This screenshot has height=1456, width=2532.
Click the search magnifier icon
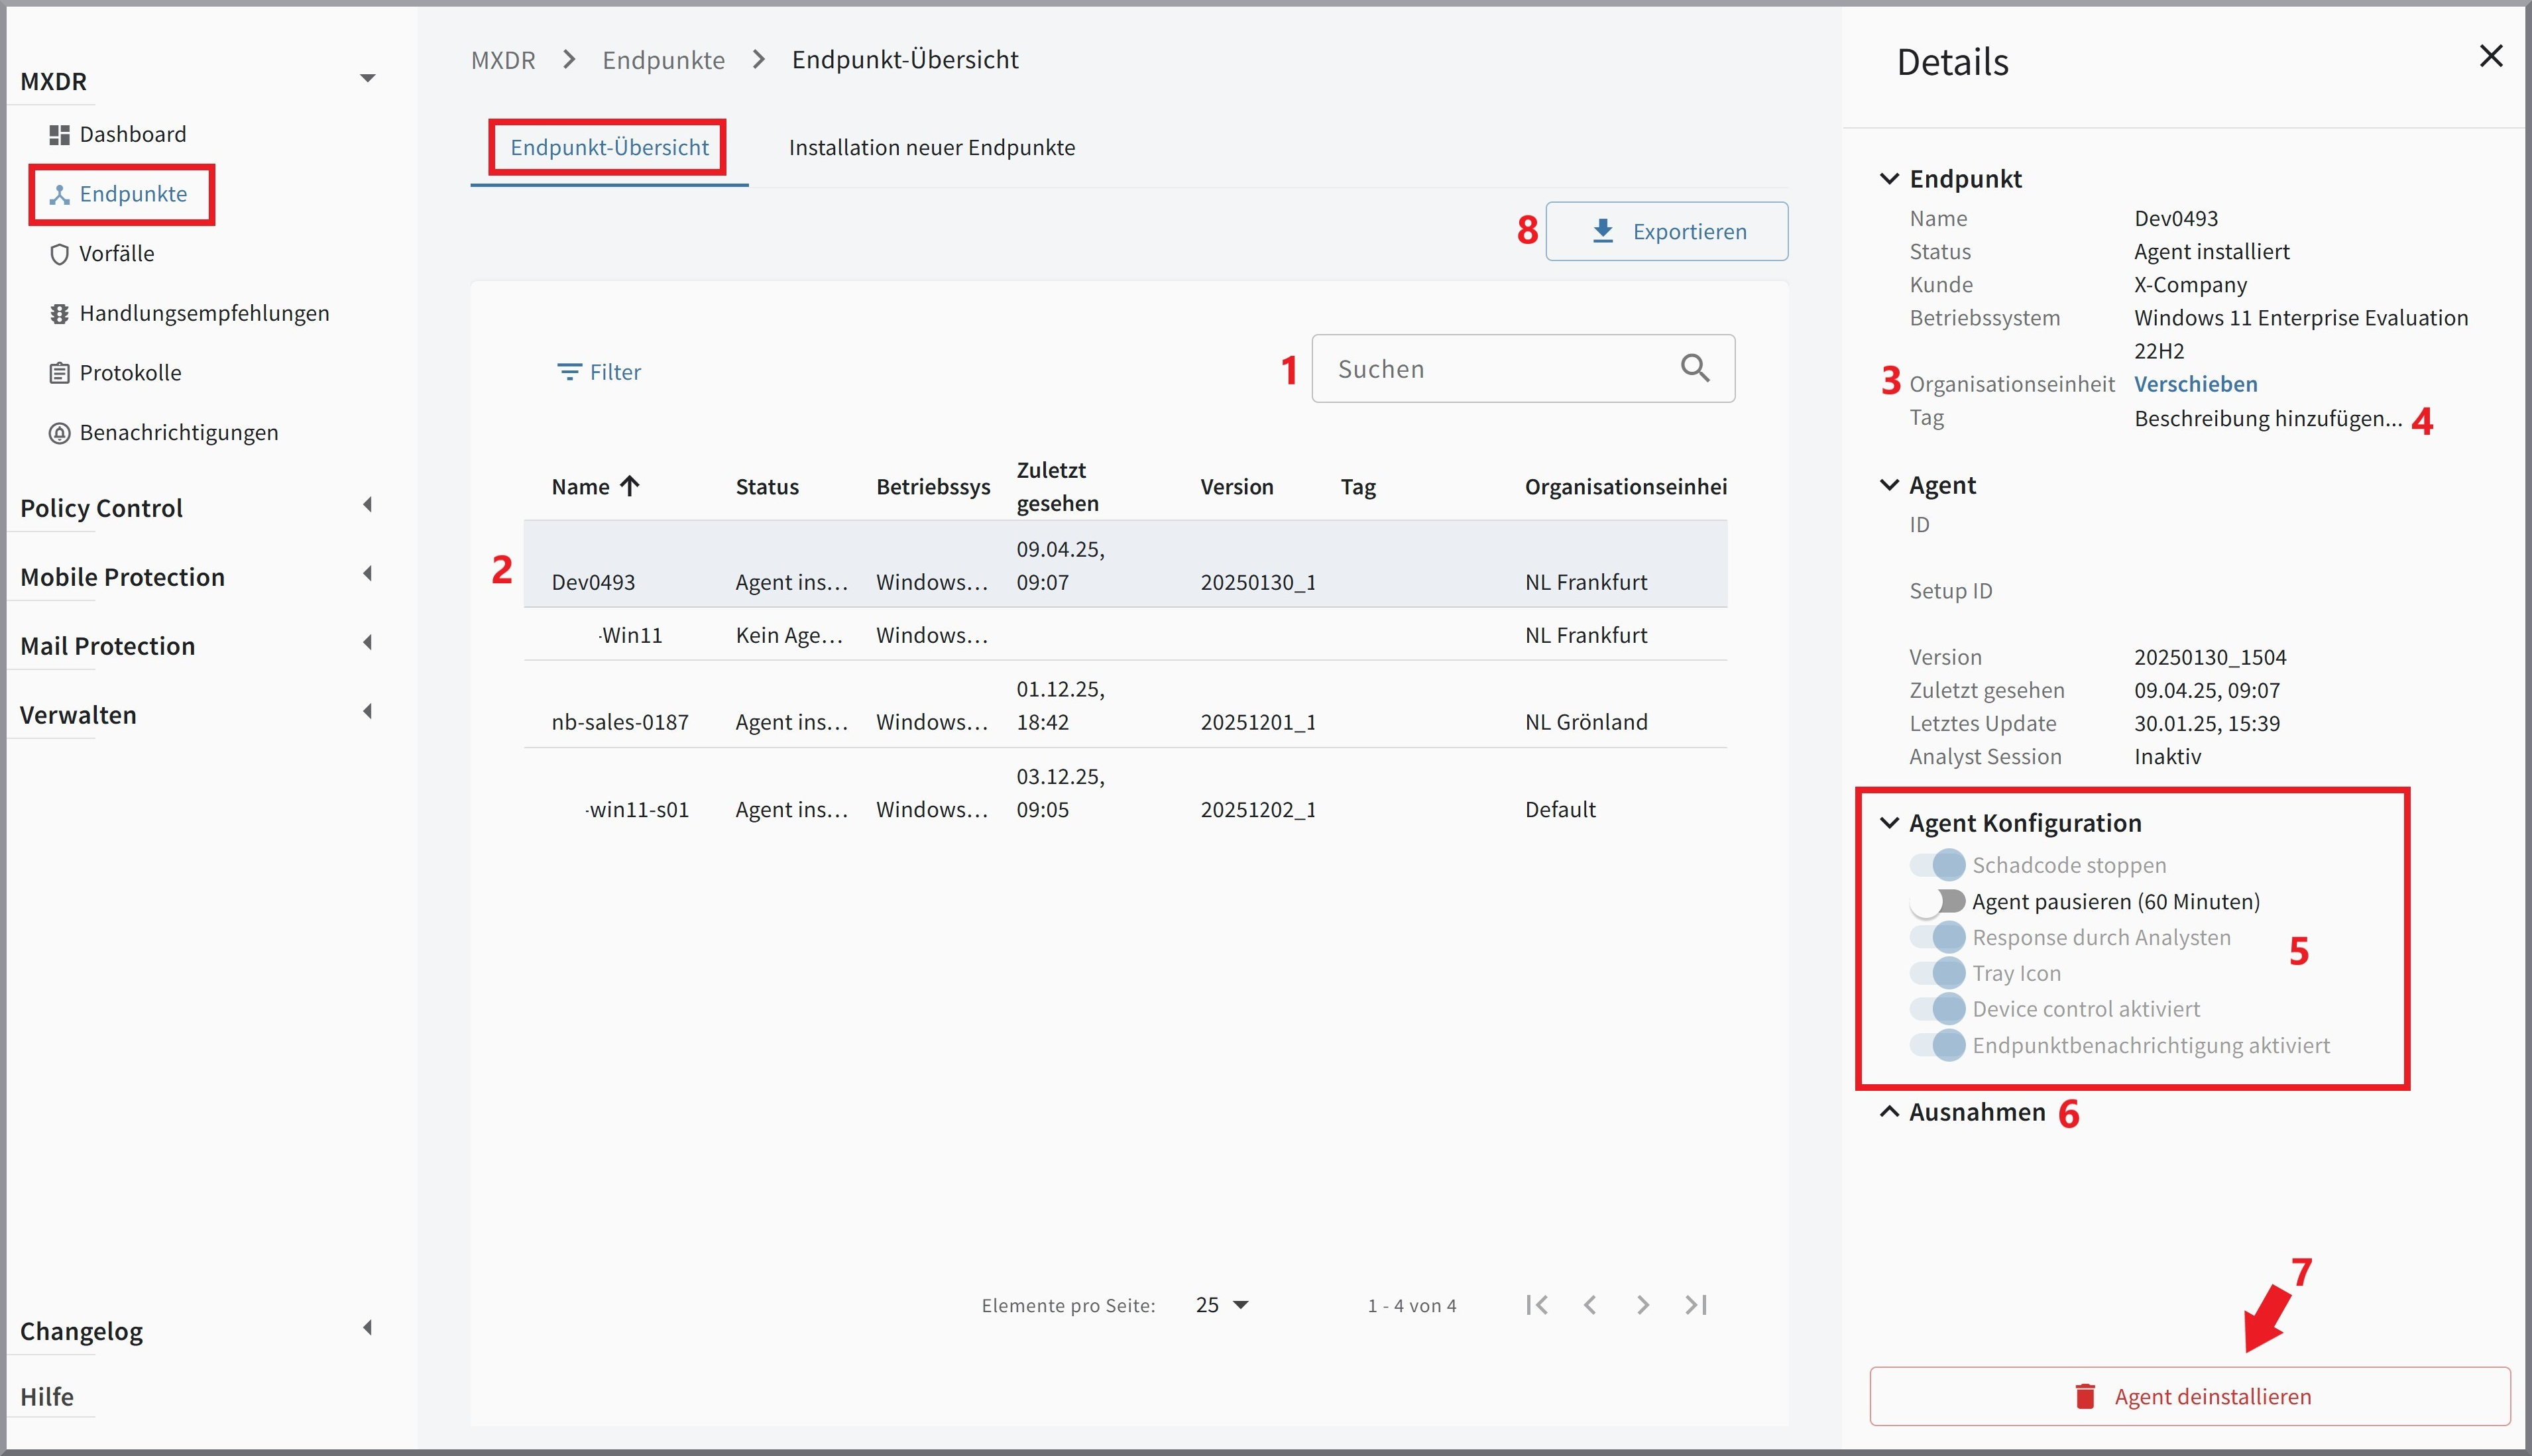1695,369
